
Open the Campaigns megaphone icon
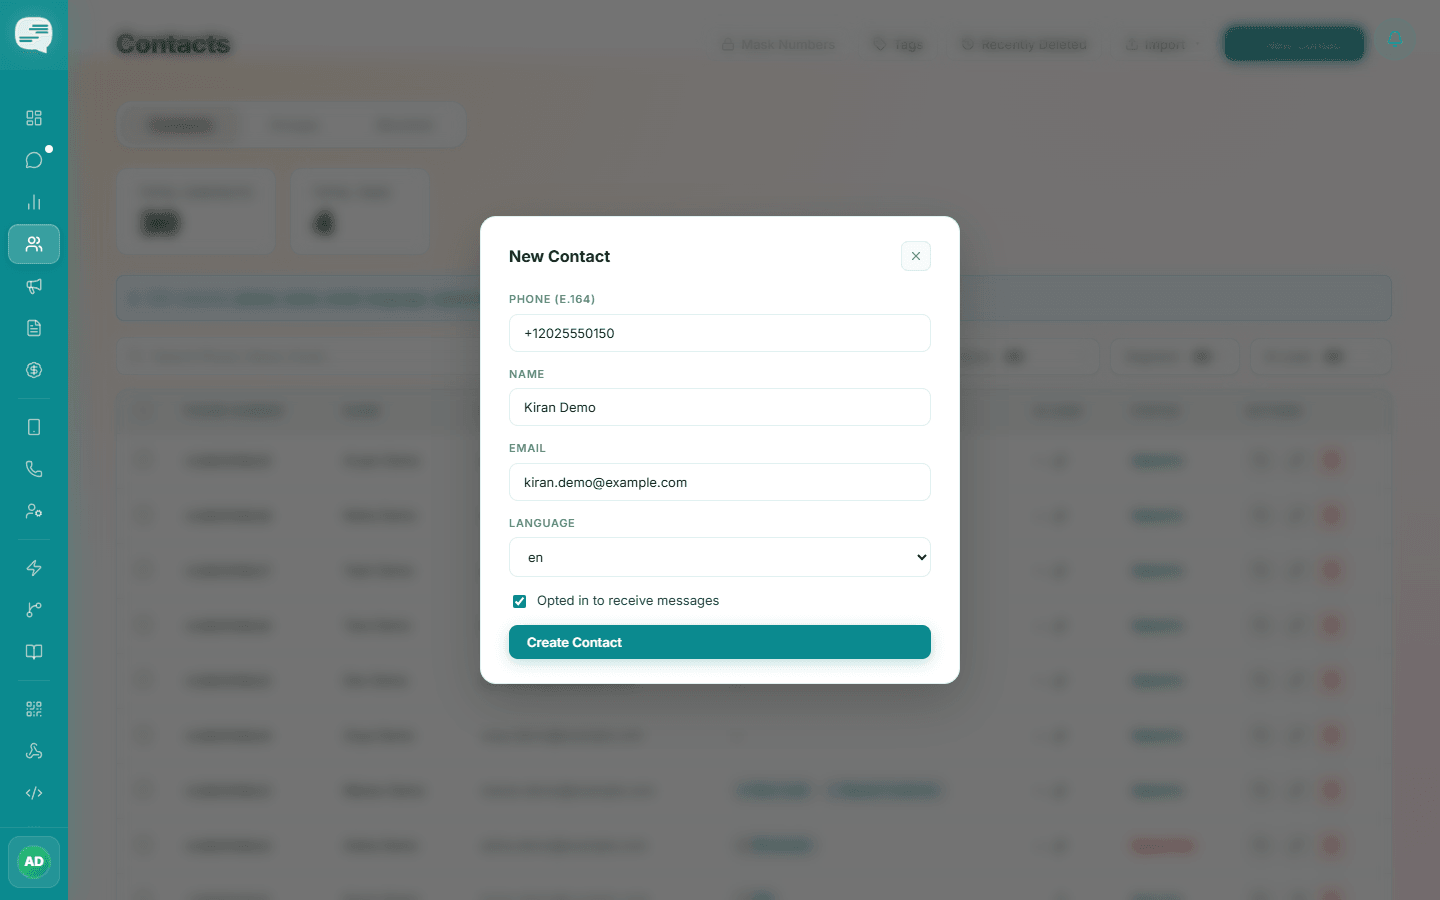point(34,286)
